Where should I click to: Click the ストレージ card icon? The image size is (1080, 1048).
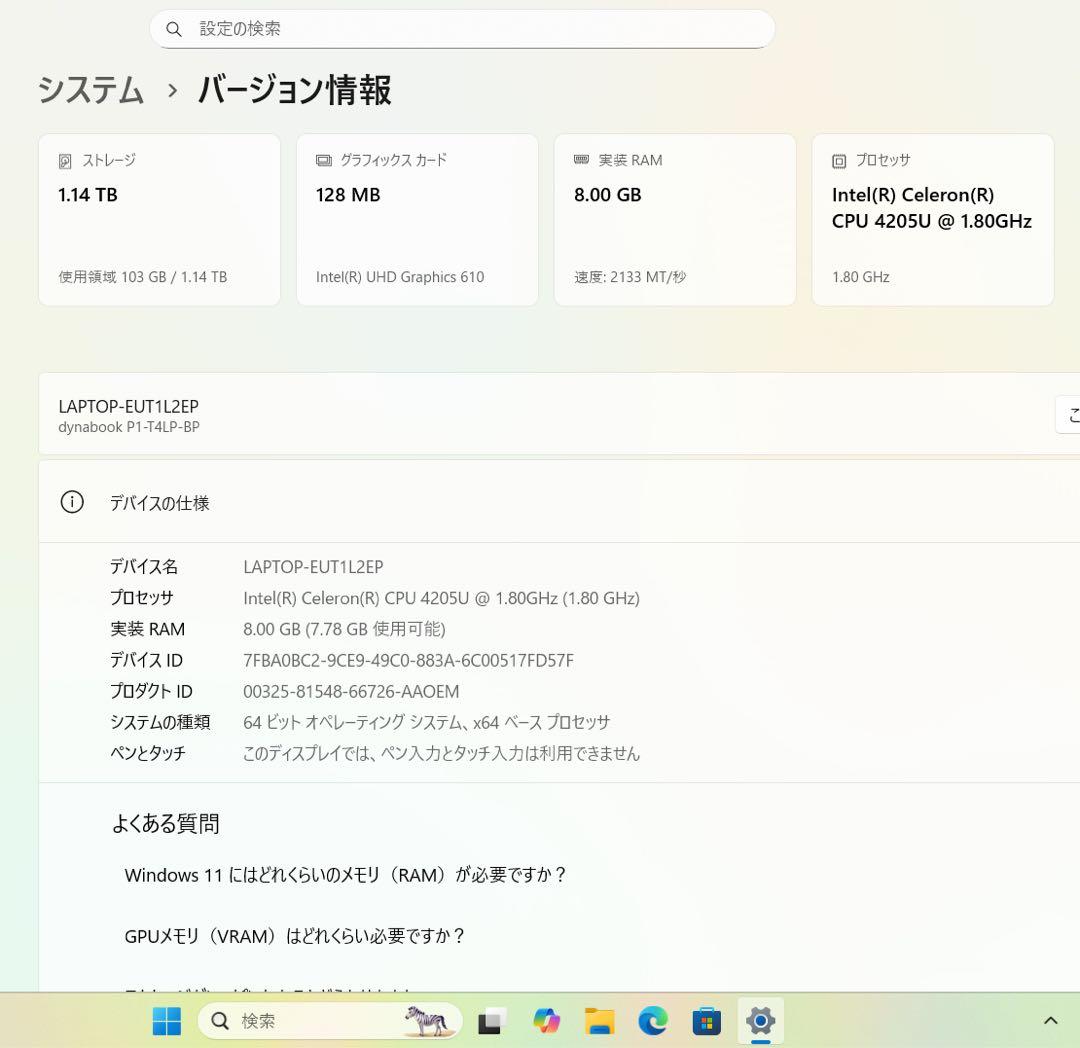point(63,160)
